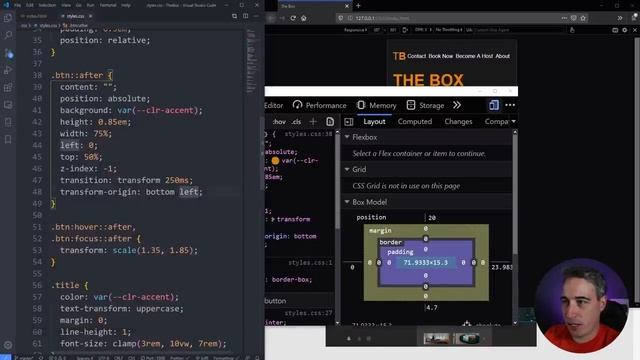
Task: Open VS Code Manage gear at bottom
Action: (8, 345)
